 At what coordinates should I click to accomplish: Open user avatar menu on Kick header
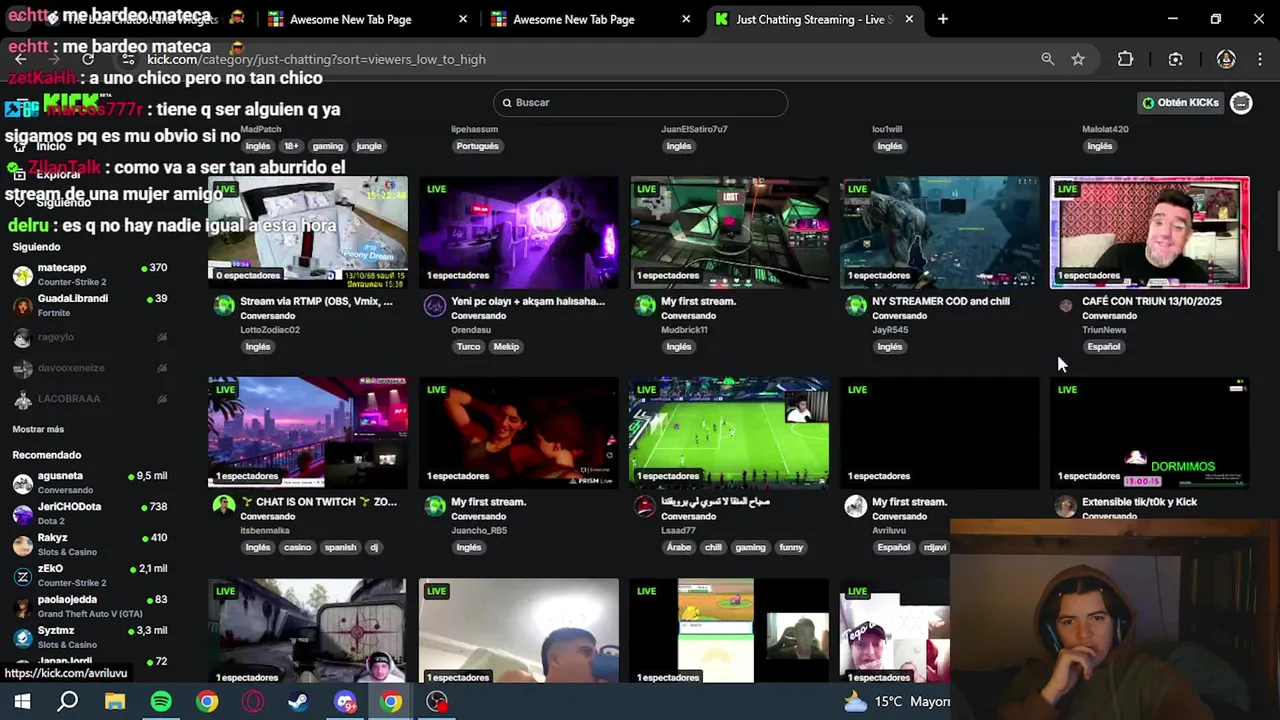pyautogui.click(x=1241, y=103)
